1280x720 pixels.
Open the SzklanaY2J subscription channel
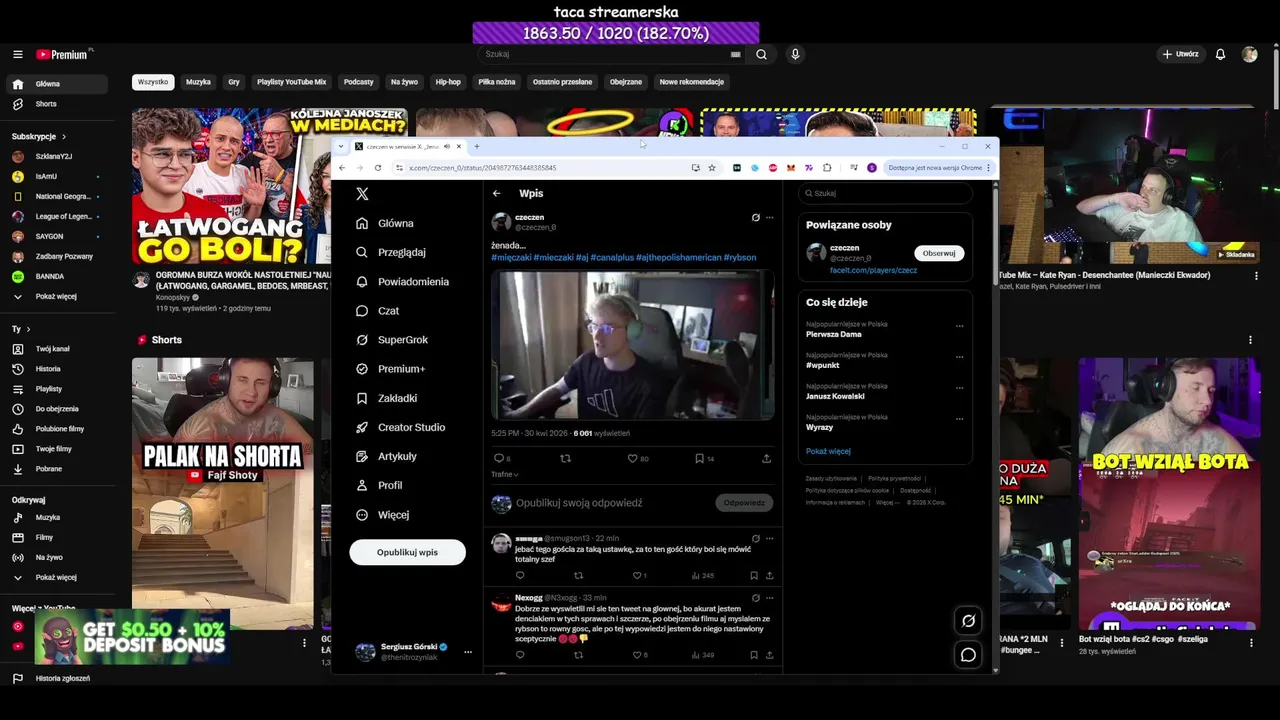tap(57, 156)
